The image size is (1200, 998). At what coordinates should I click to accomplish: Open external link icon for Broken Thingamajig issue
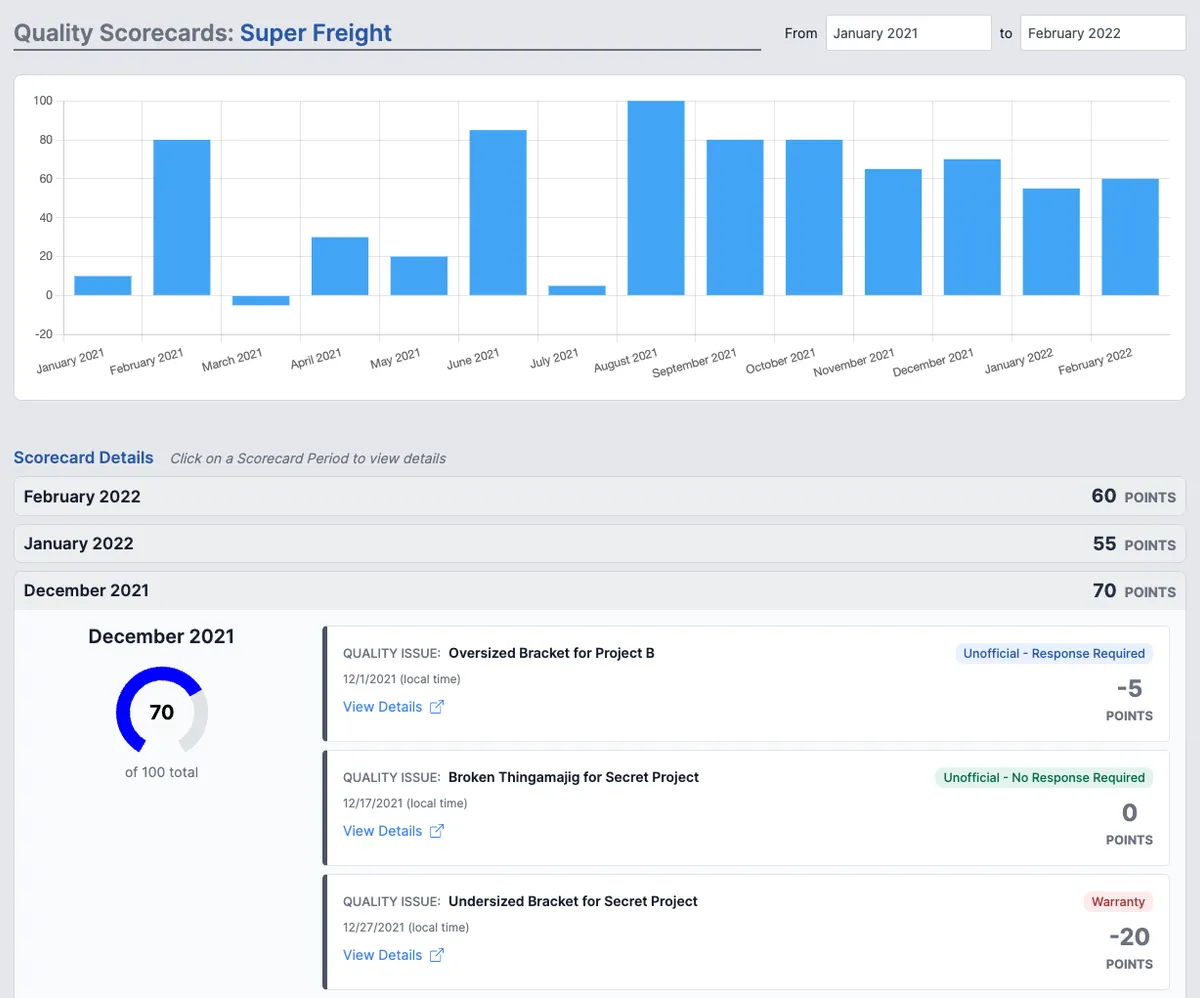click(x=436, y=831)
